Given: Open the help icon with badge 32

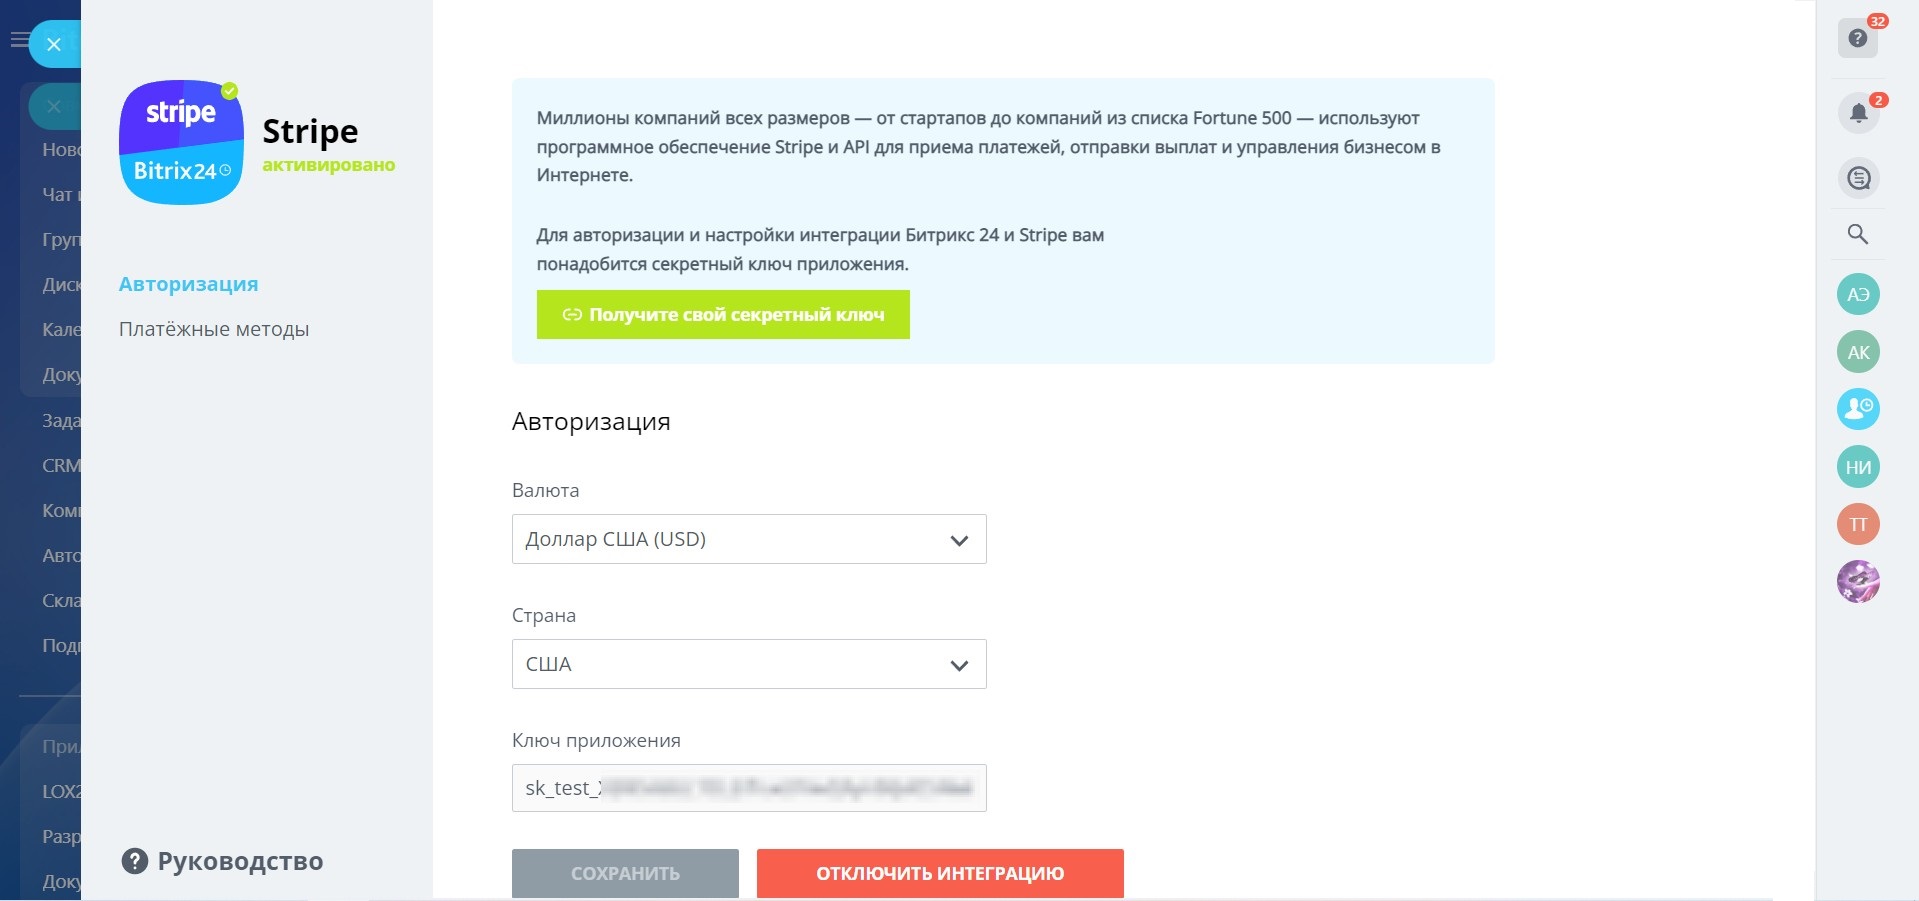Looking at the screenshot, I should 1857,39.
